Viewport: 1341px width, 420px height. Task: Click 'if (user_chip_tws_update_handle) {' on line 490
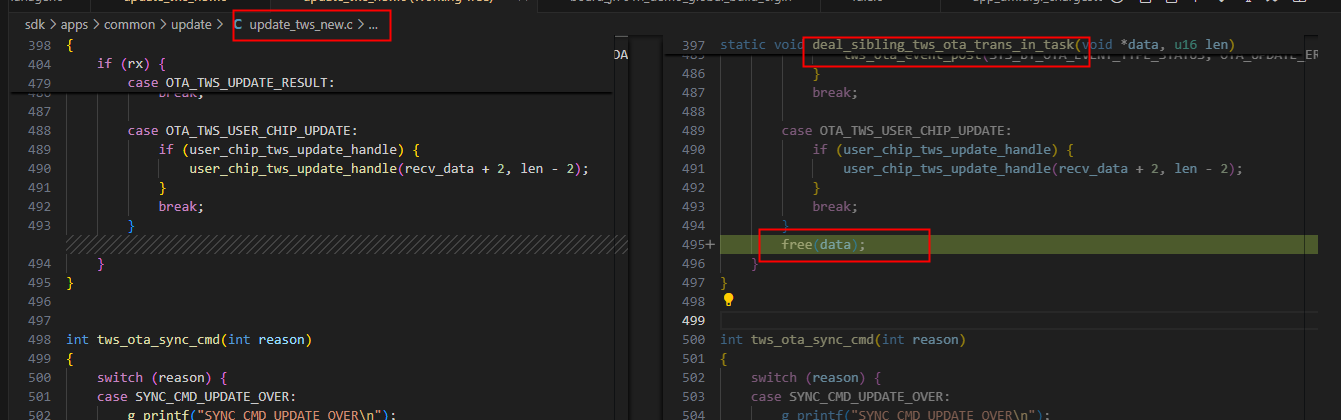(943, 149)
